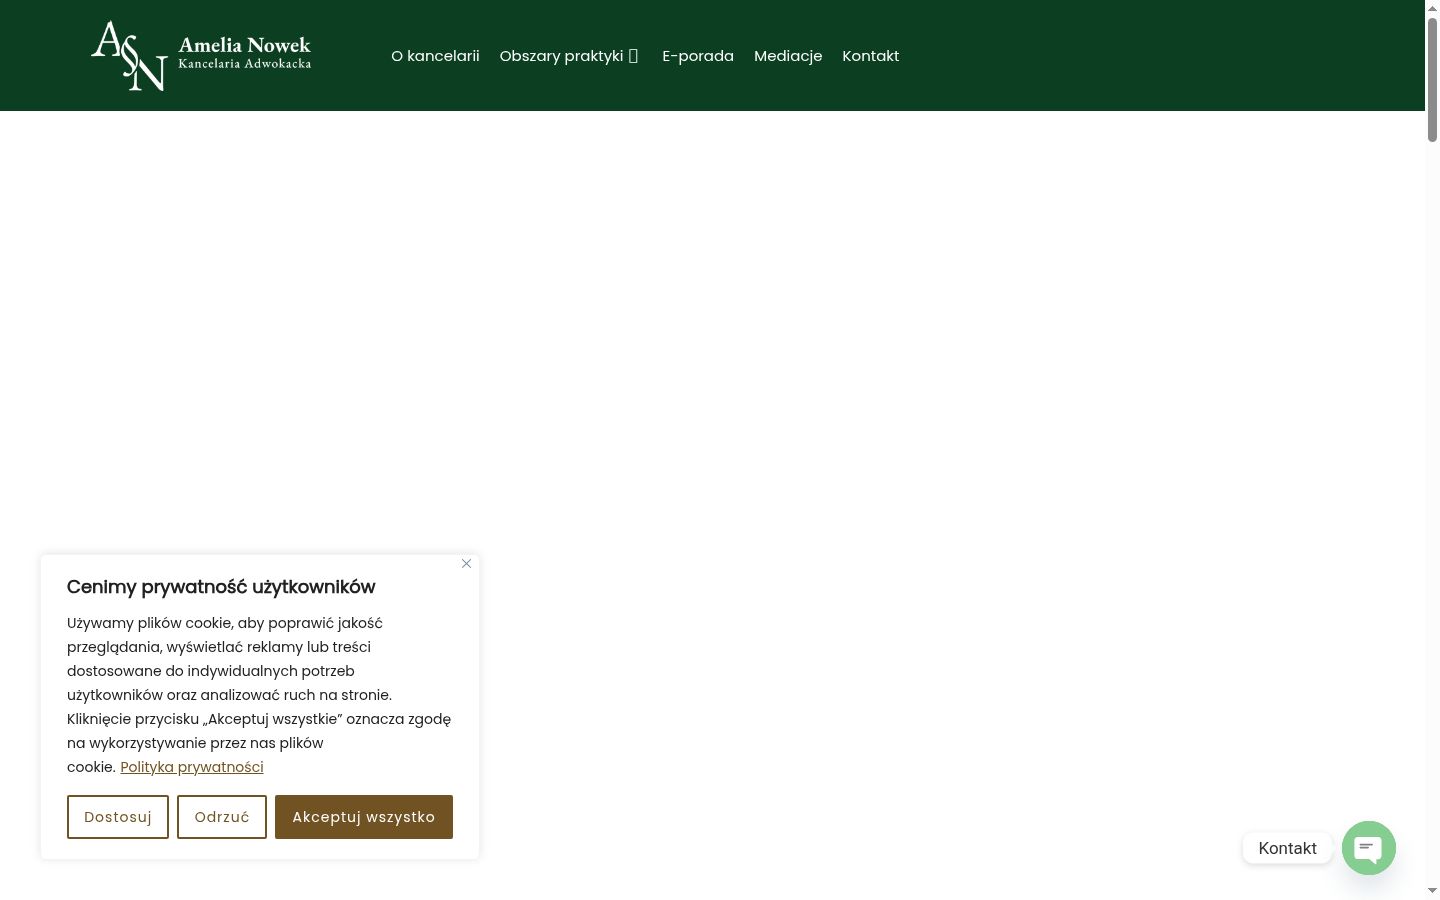Go to the E-porada page
1440x900 pixels.
click(698, 56)
